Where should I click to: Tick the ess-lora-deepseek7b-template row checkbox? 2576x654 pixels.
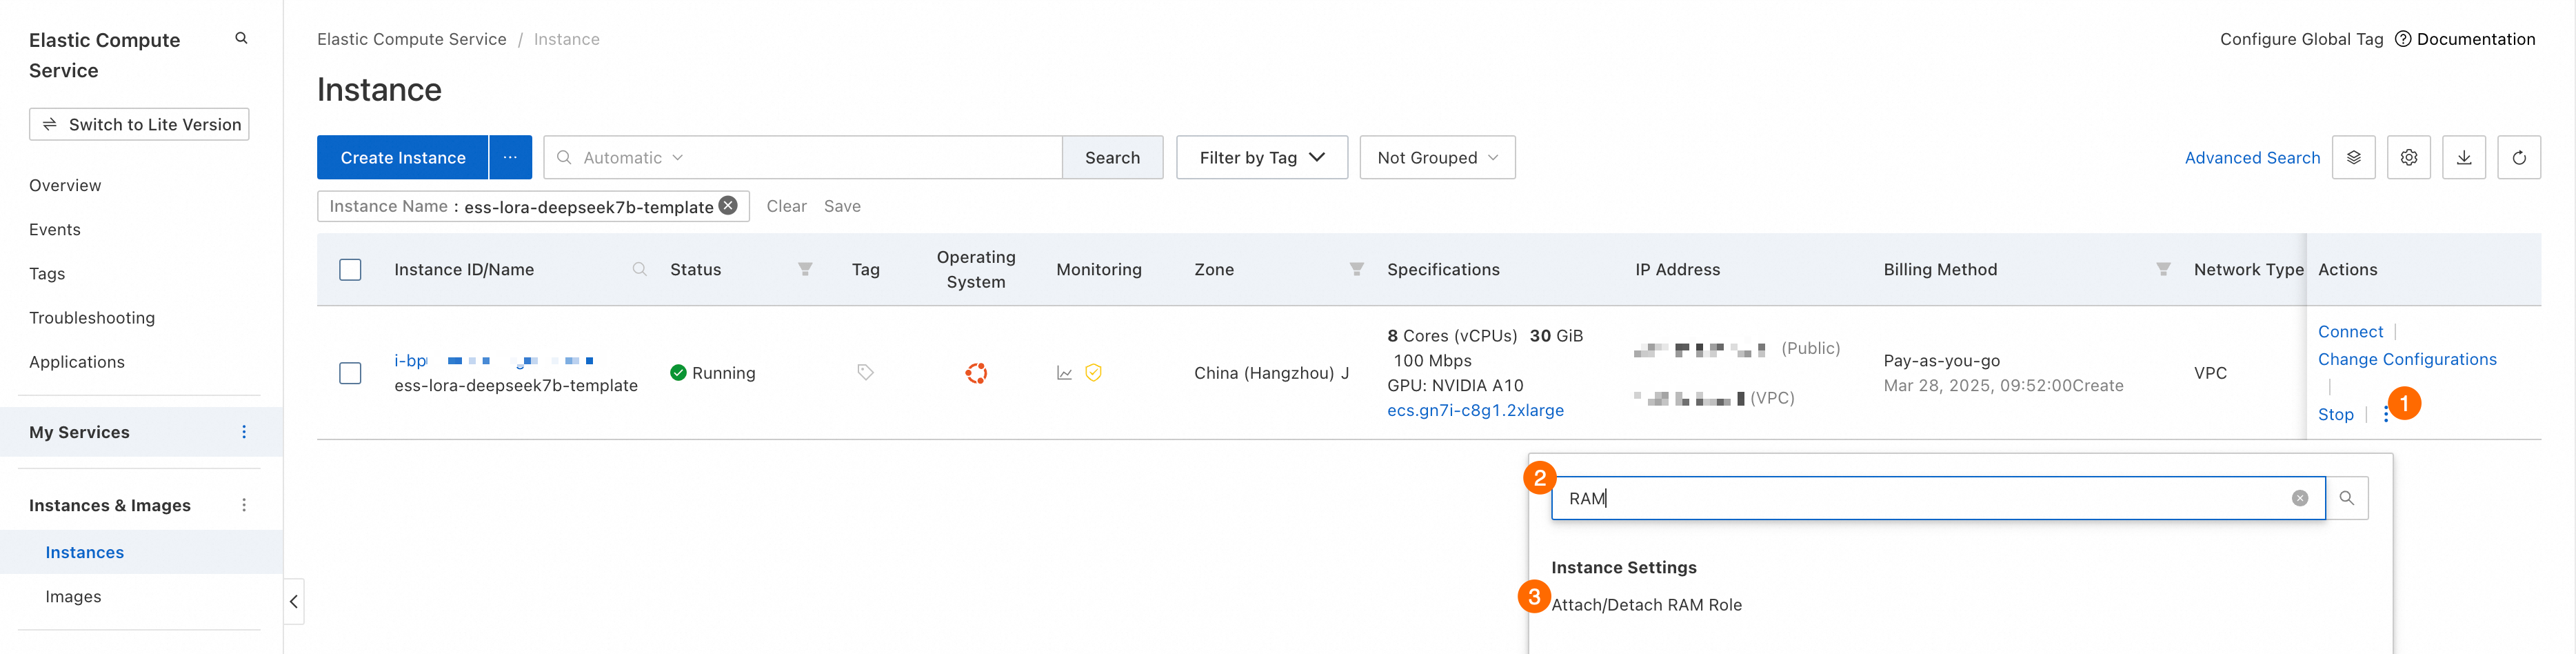(x=350, y=373)
